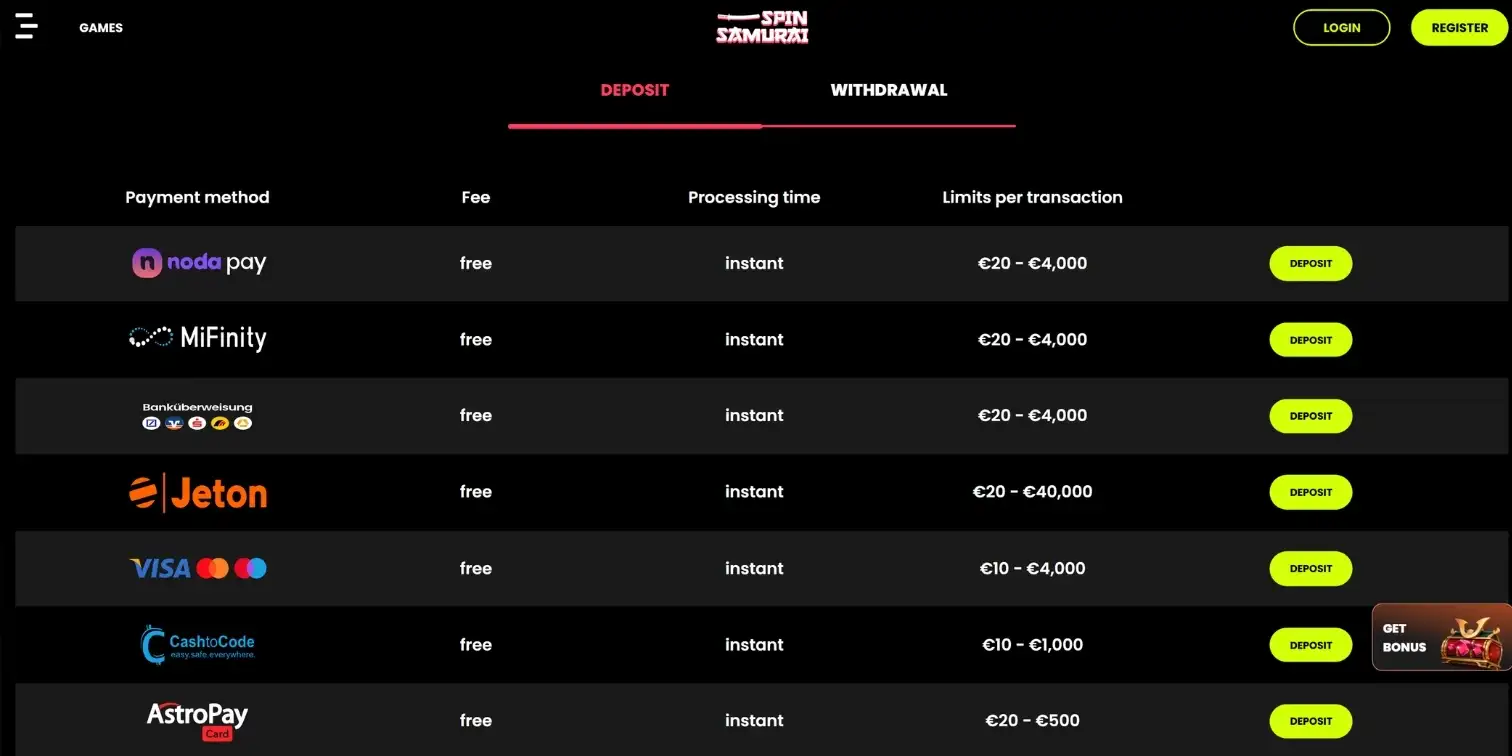
Task: Choose the Banküberweisung bank icons
Action: coord(197,423)
